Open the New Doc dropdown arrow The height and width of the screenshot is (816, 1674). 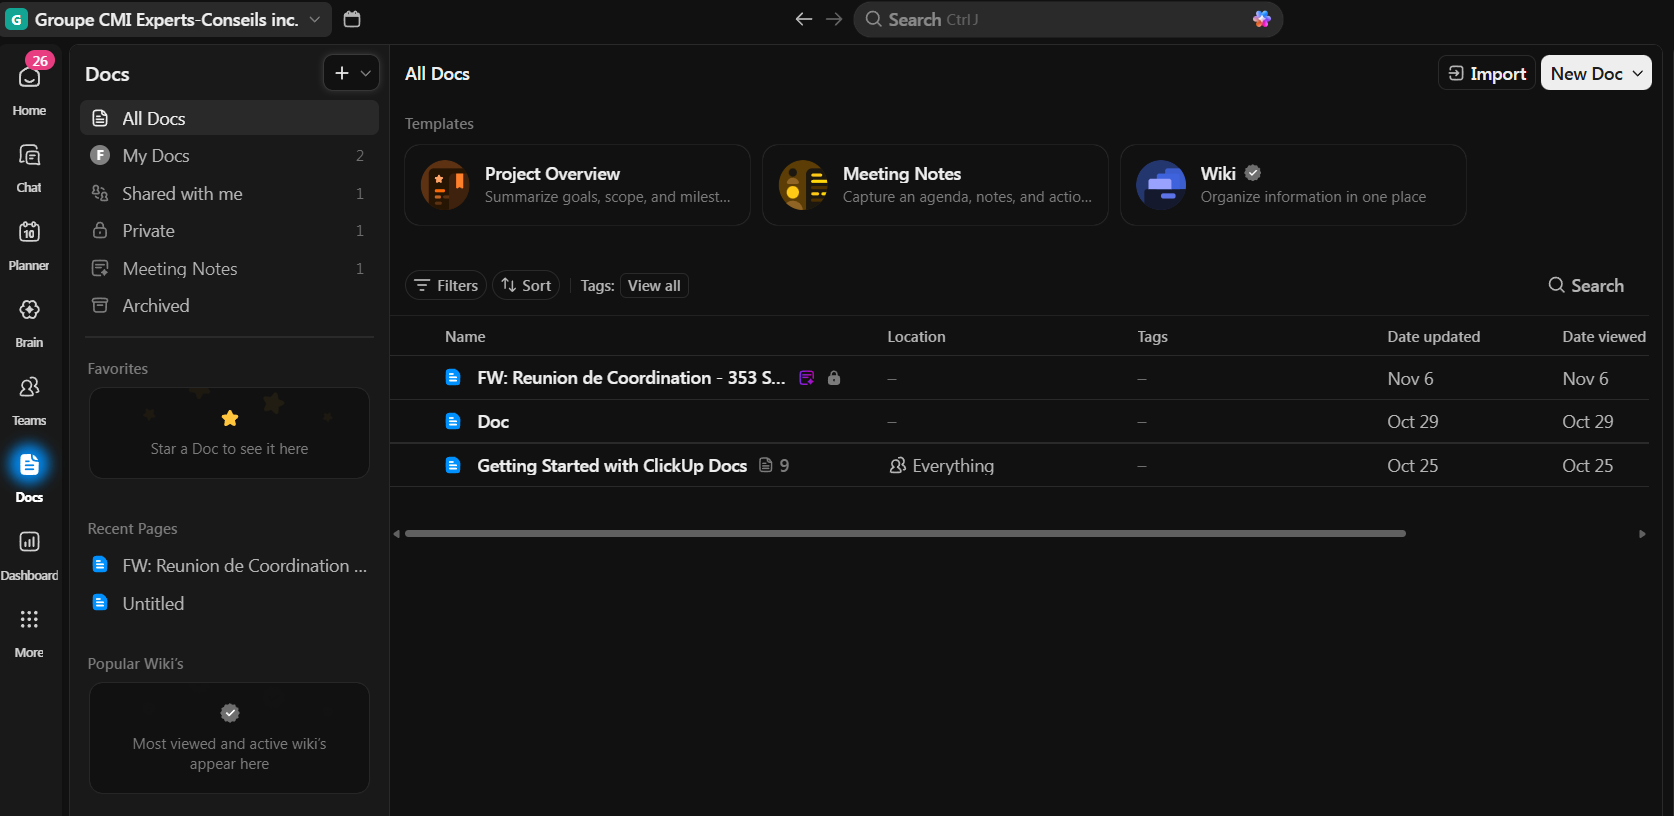[1638, 73]
